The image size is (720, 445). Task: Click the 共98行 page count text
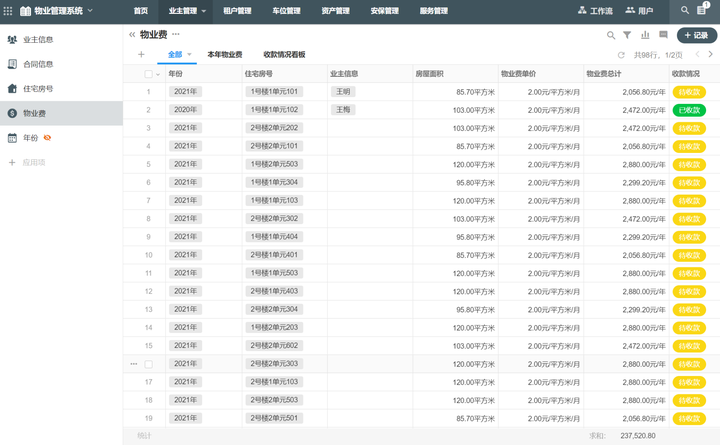658,55
